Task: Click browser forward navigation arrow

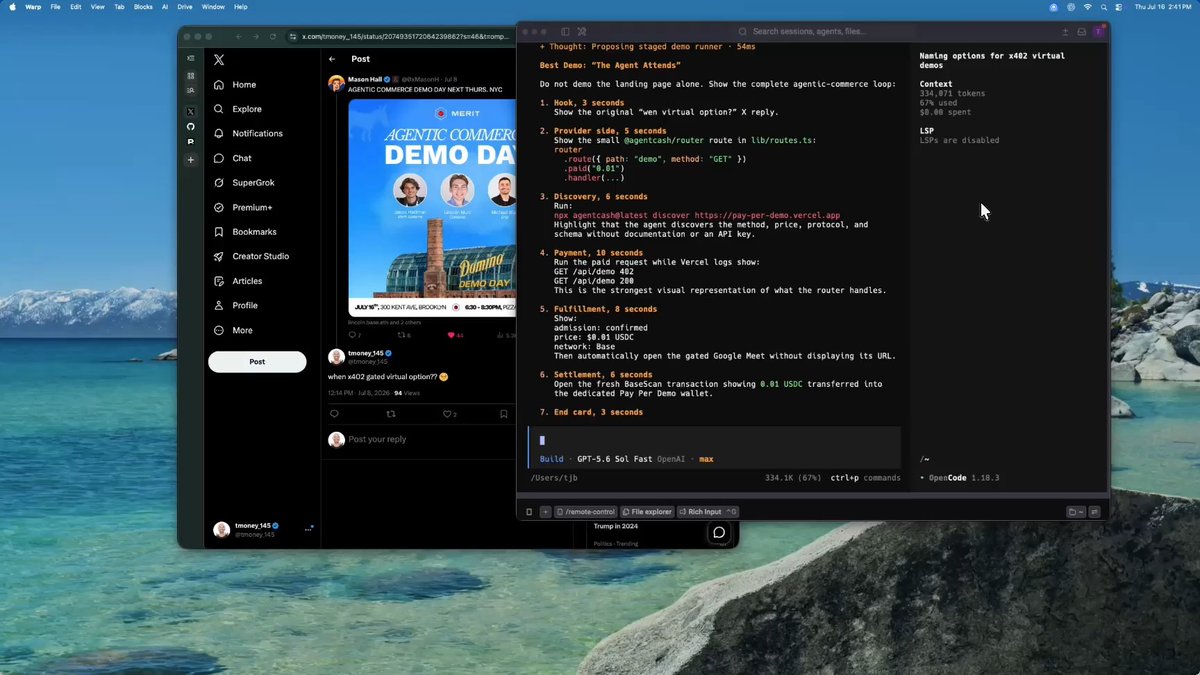Action: (256, 36)
